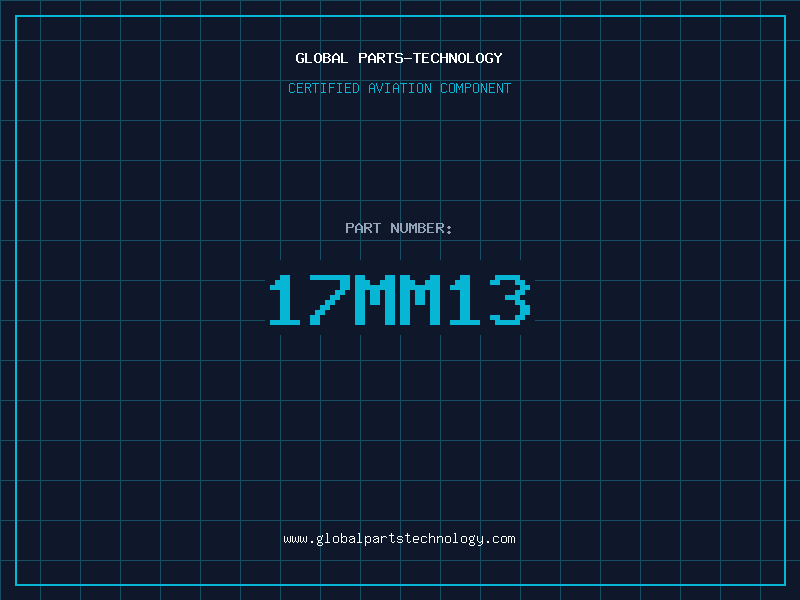Viewport: 800px width, 600px height.
Task: Open the www.globalpartstechnology.com link
Action: coord(399,539)
